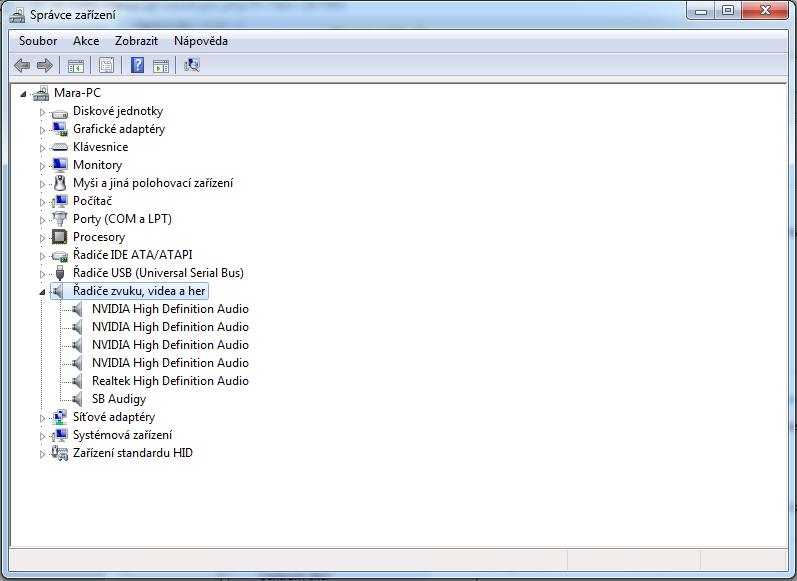Expand the Porty (COM a LPT) node
The image size is (797, 581).
pos(42,220)
